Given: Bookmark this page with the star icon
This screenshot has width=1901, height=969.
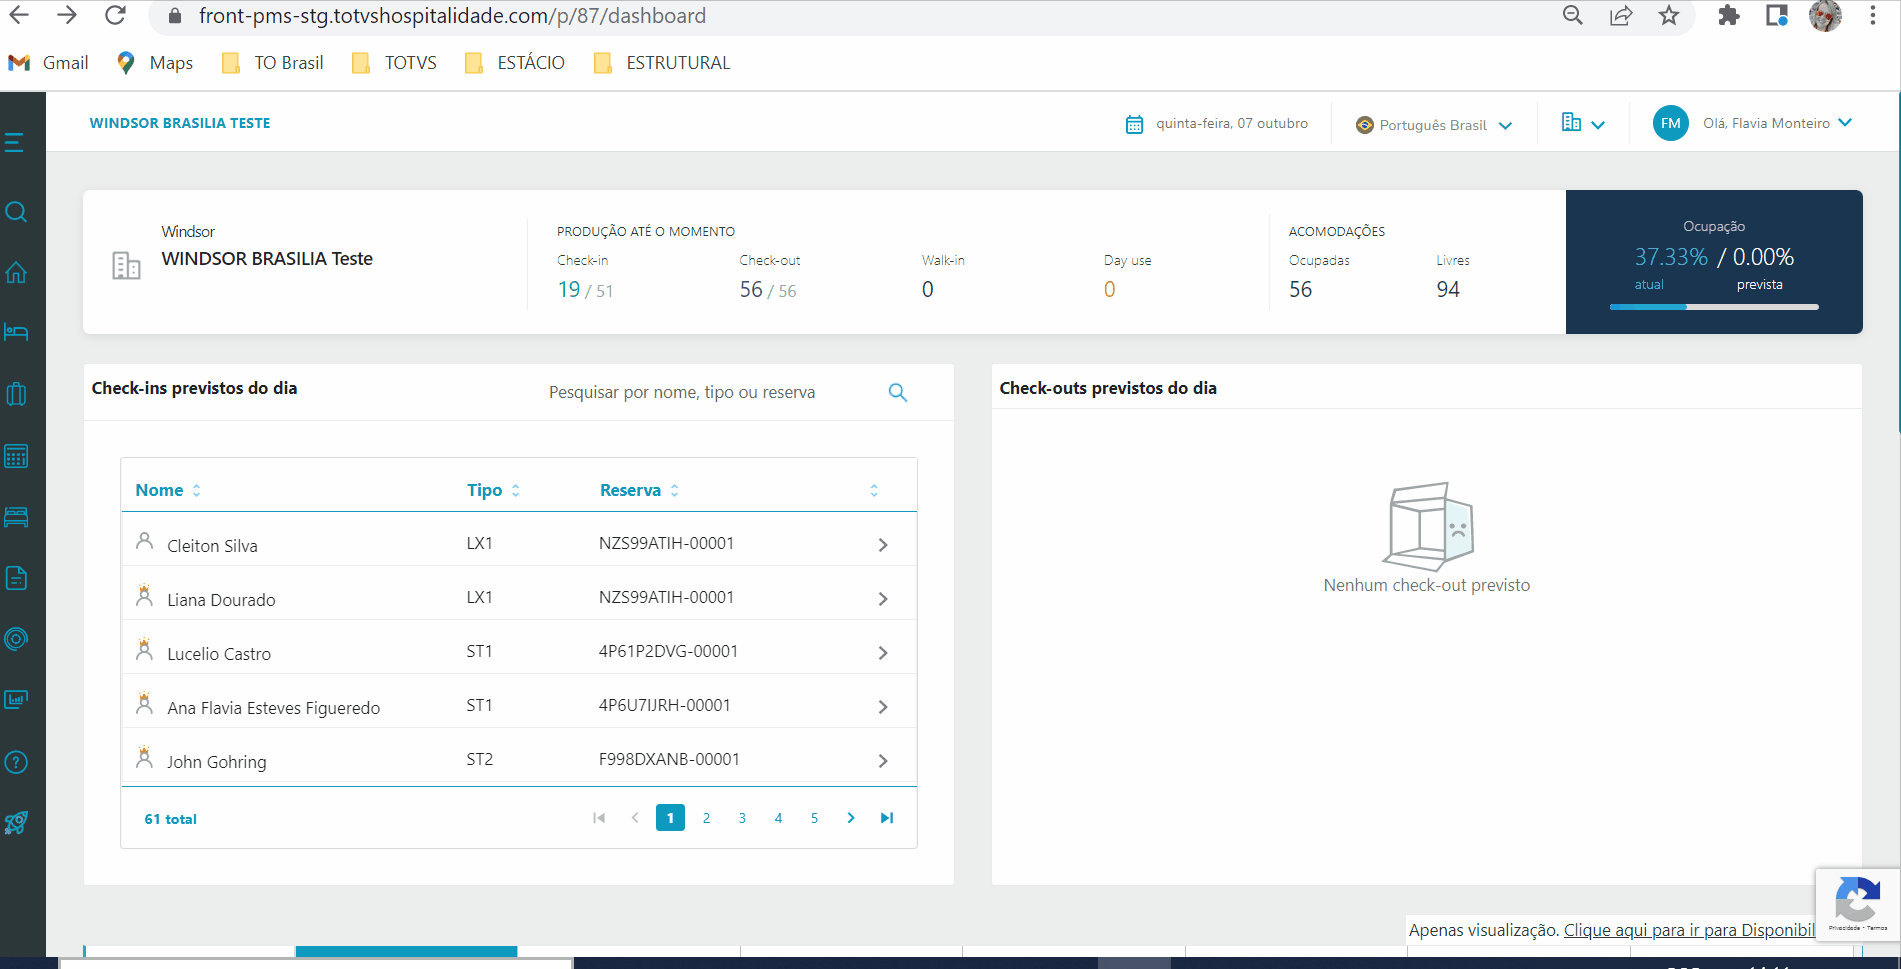Looking at the screenshot, I should point(1669,15).
